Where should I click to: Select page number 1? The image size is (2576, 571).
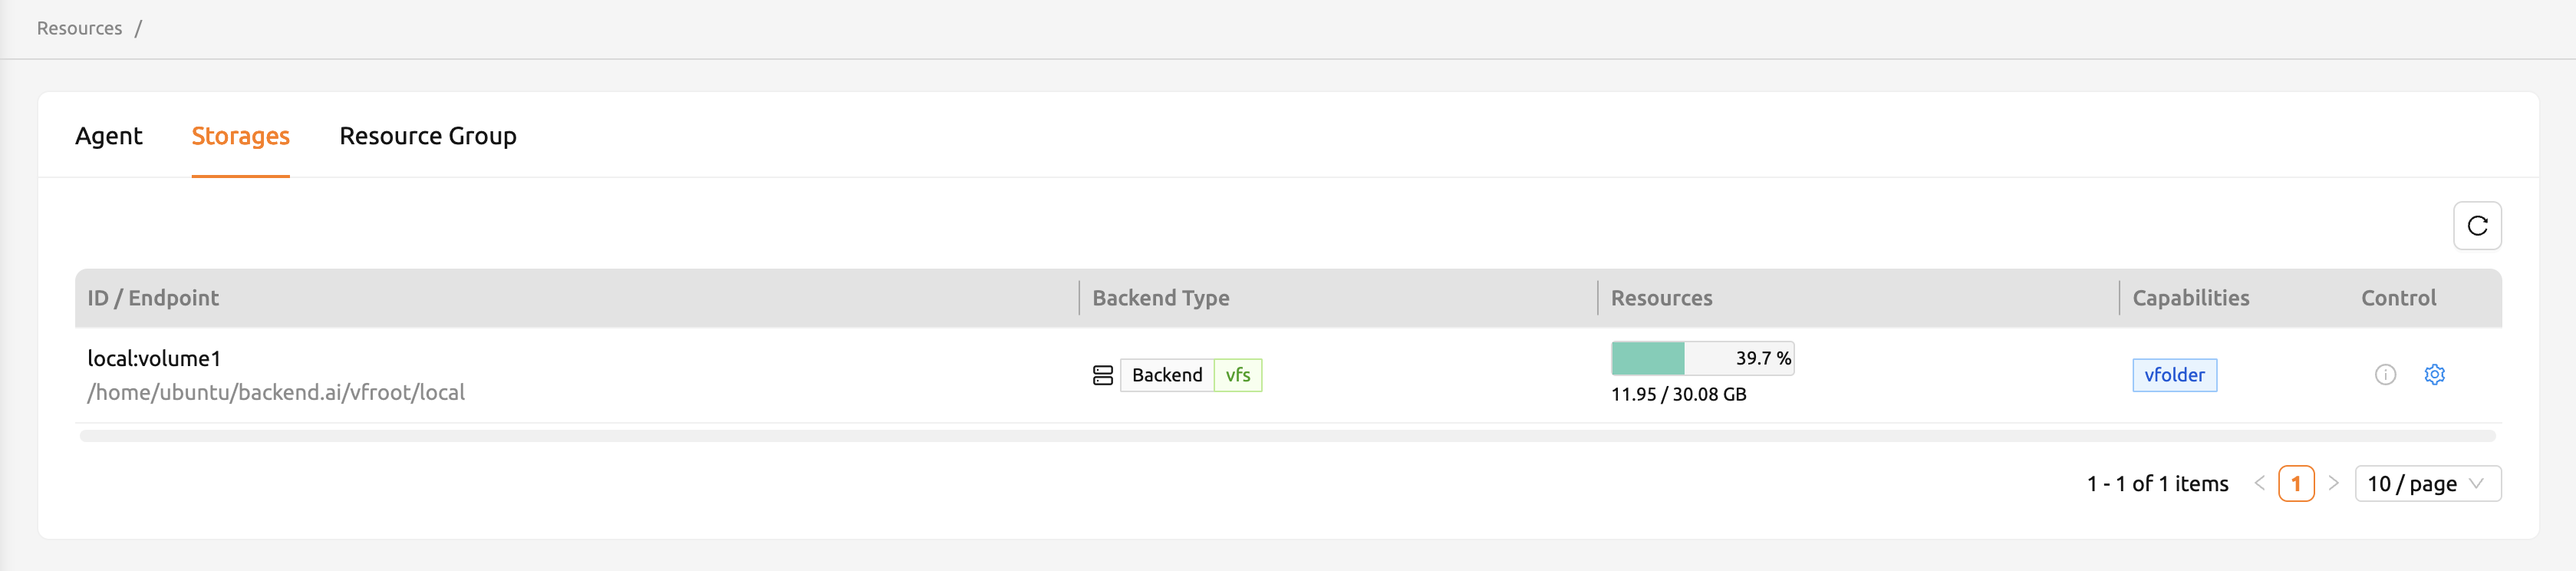coord(2296,484)
